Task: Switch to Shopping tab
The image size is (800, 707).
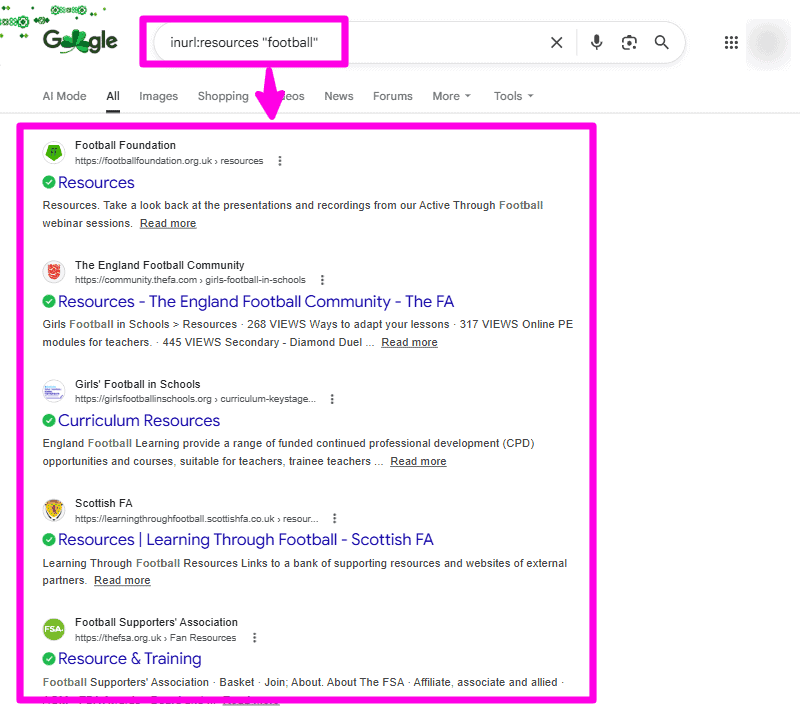Action: click(x=223, y=96)
